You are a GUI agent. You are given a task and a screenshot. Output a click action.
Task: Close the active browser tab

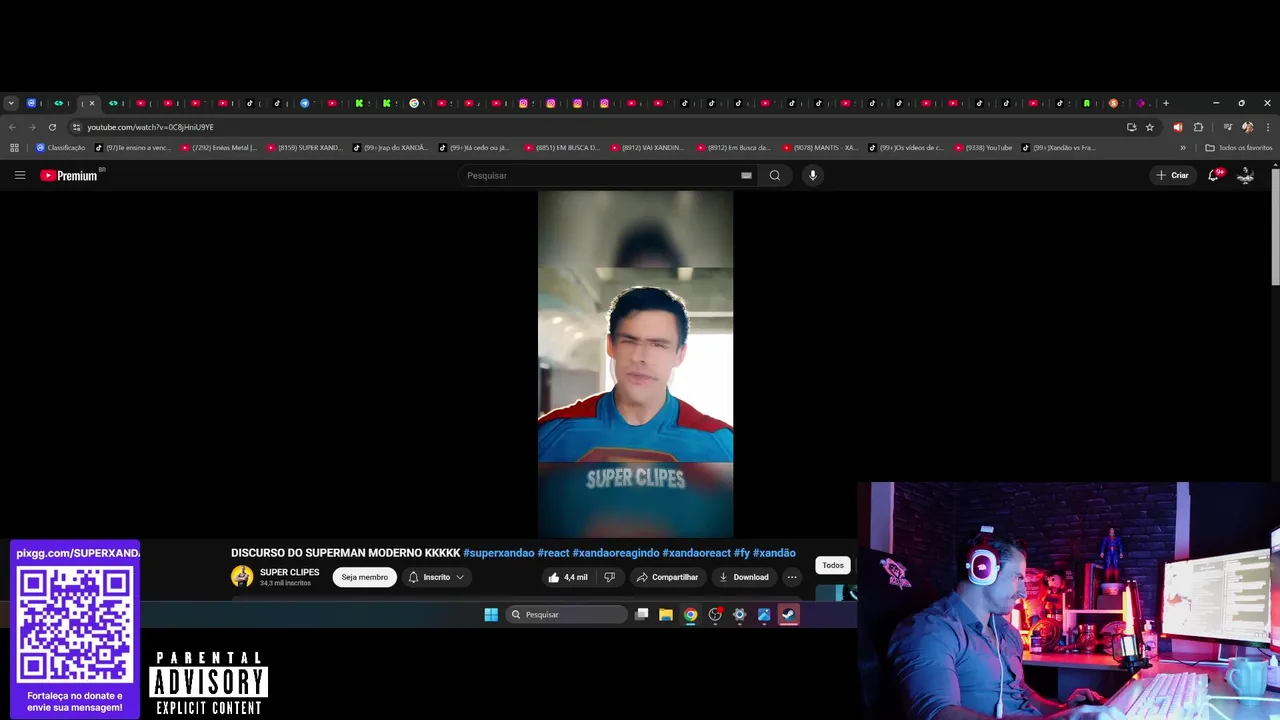[x=92, y=103]
